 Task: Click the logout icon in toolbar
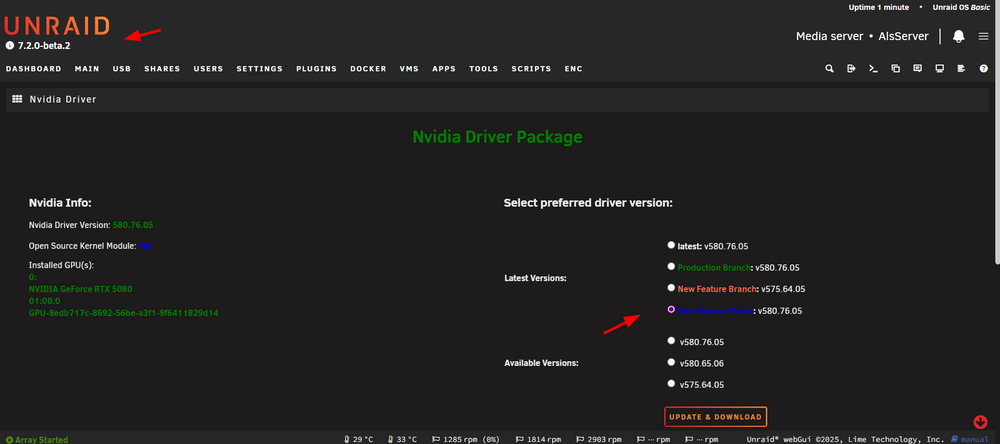(x=851, y=69)
